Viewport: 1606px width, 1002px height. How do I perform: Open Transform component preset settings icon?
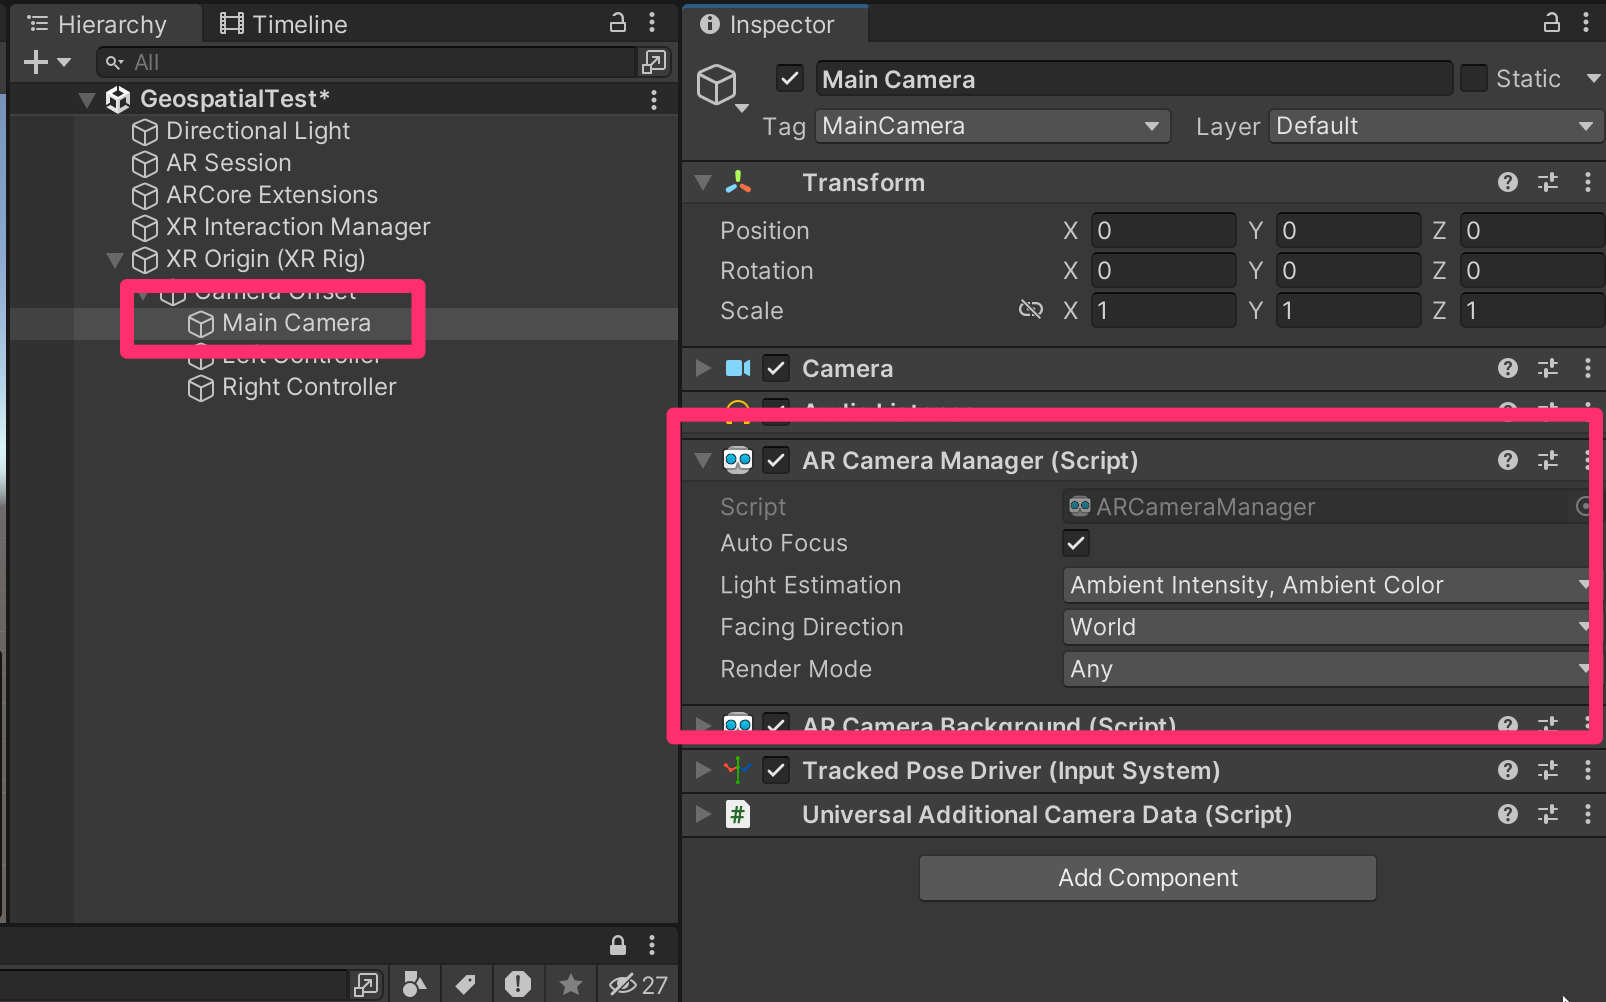[1548, 182]
